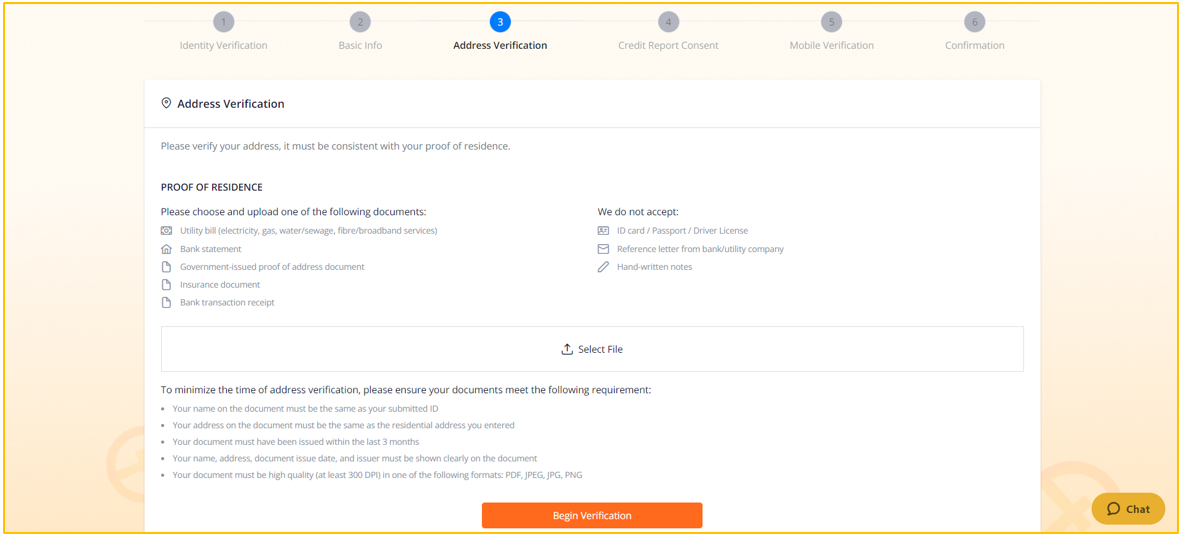The width and height of the screenshot is (1184, 537).
Task: Click the insurance document file icon
Action: pyautogui.click(x=166, y=285)
